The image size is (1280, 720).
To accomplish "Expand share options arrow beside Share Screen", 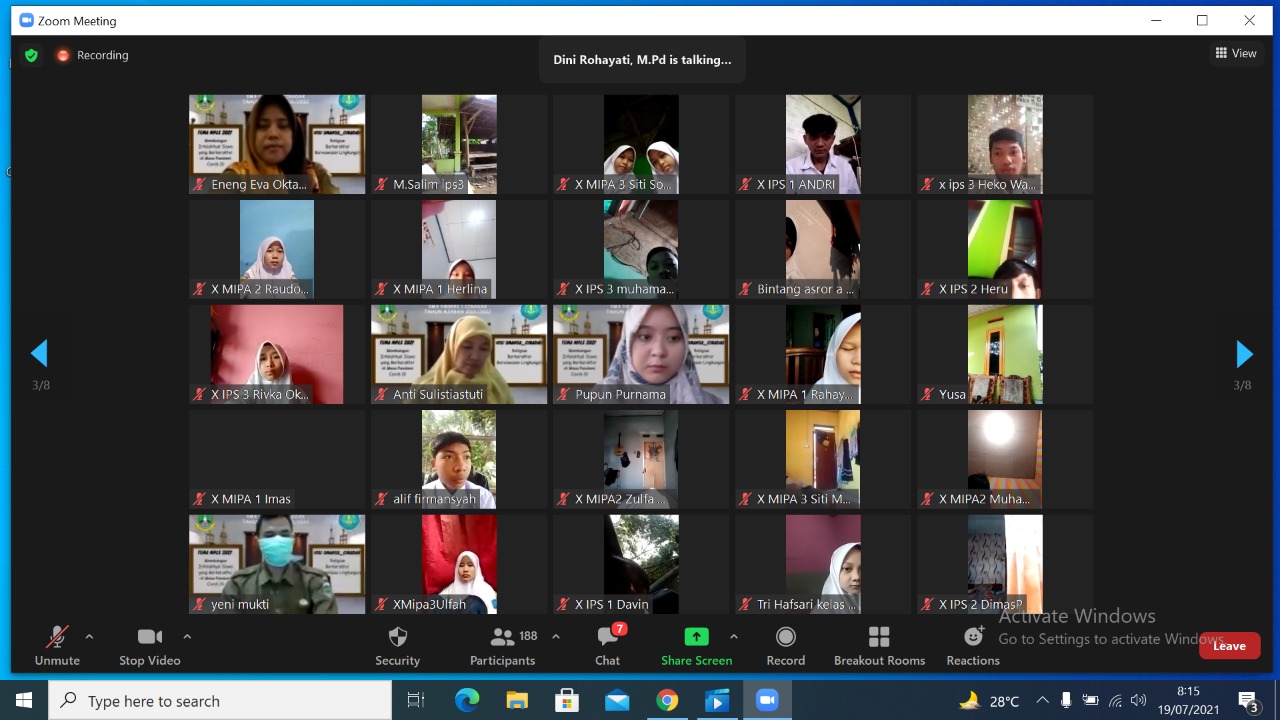I will click(x=734, y=637).
